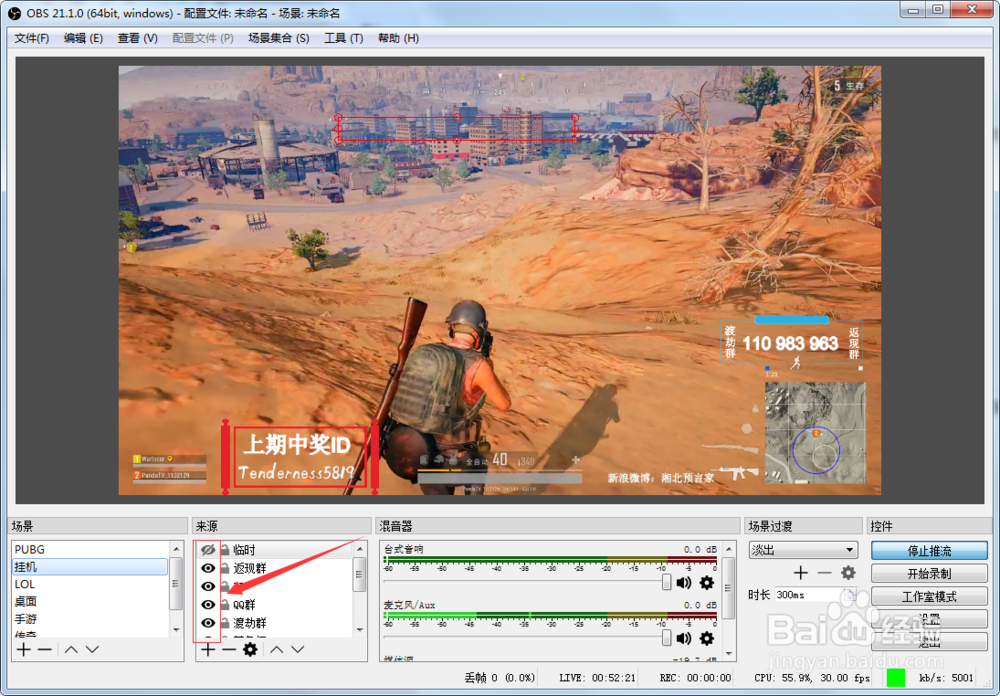Screen dimensions: 1000x696
Task: Click the 台式音响 volume slider handle
Action: 666,582
